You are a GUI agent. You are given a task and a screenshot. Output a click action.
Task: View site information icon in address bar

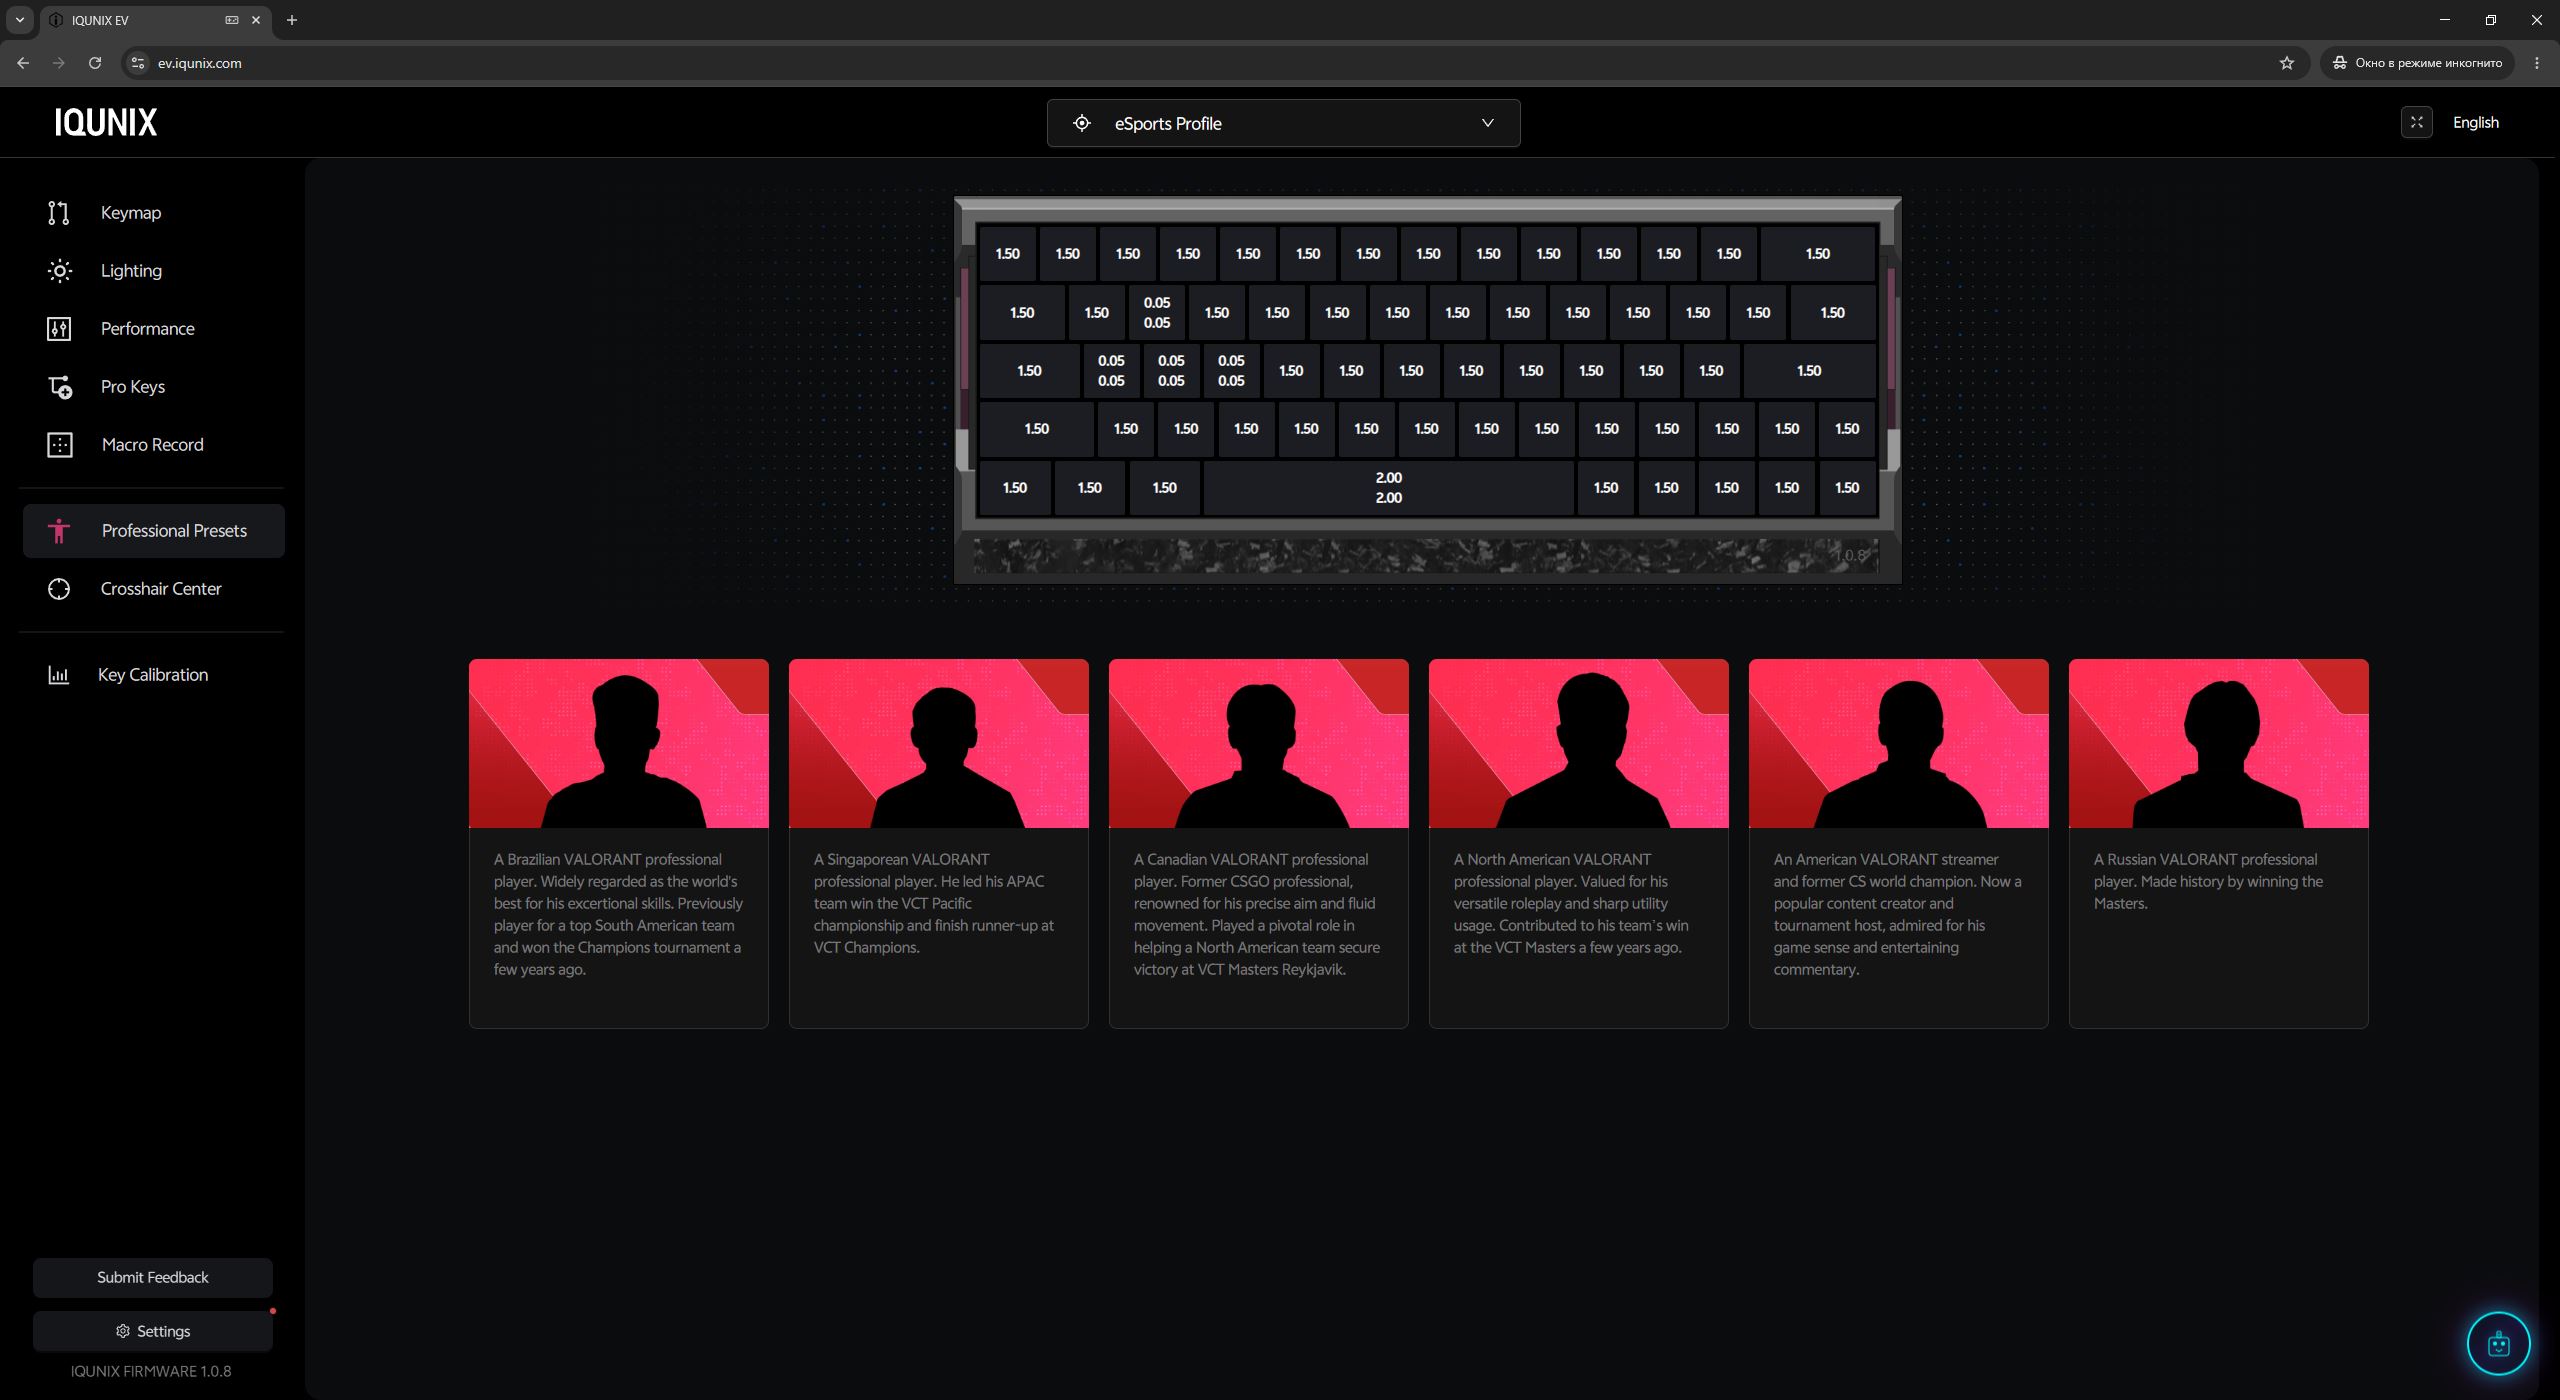138,63
